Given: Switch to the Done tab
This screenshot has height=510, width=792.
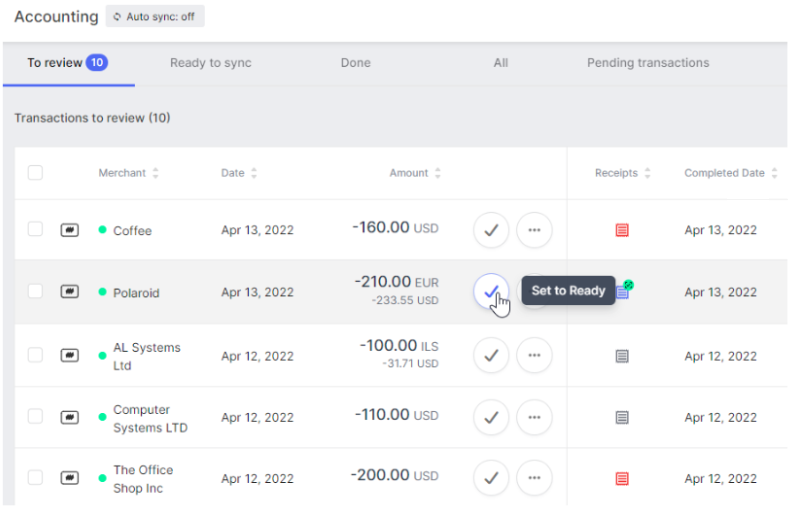Looking at the screenshot, I should tap(355, 63).
